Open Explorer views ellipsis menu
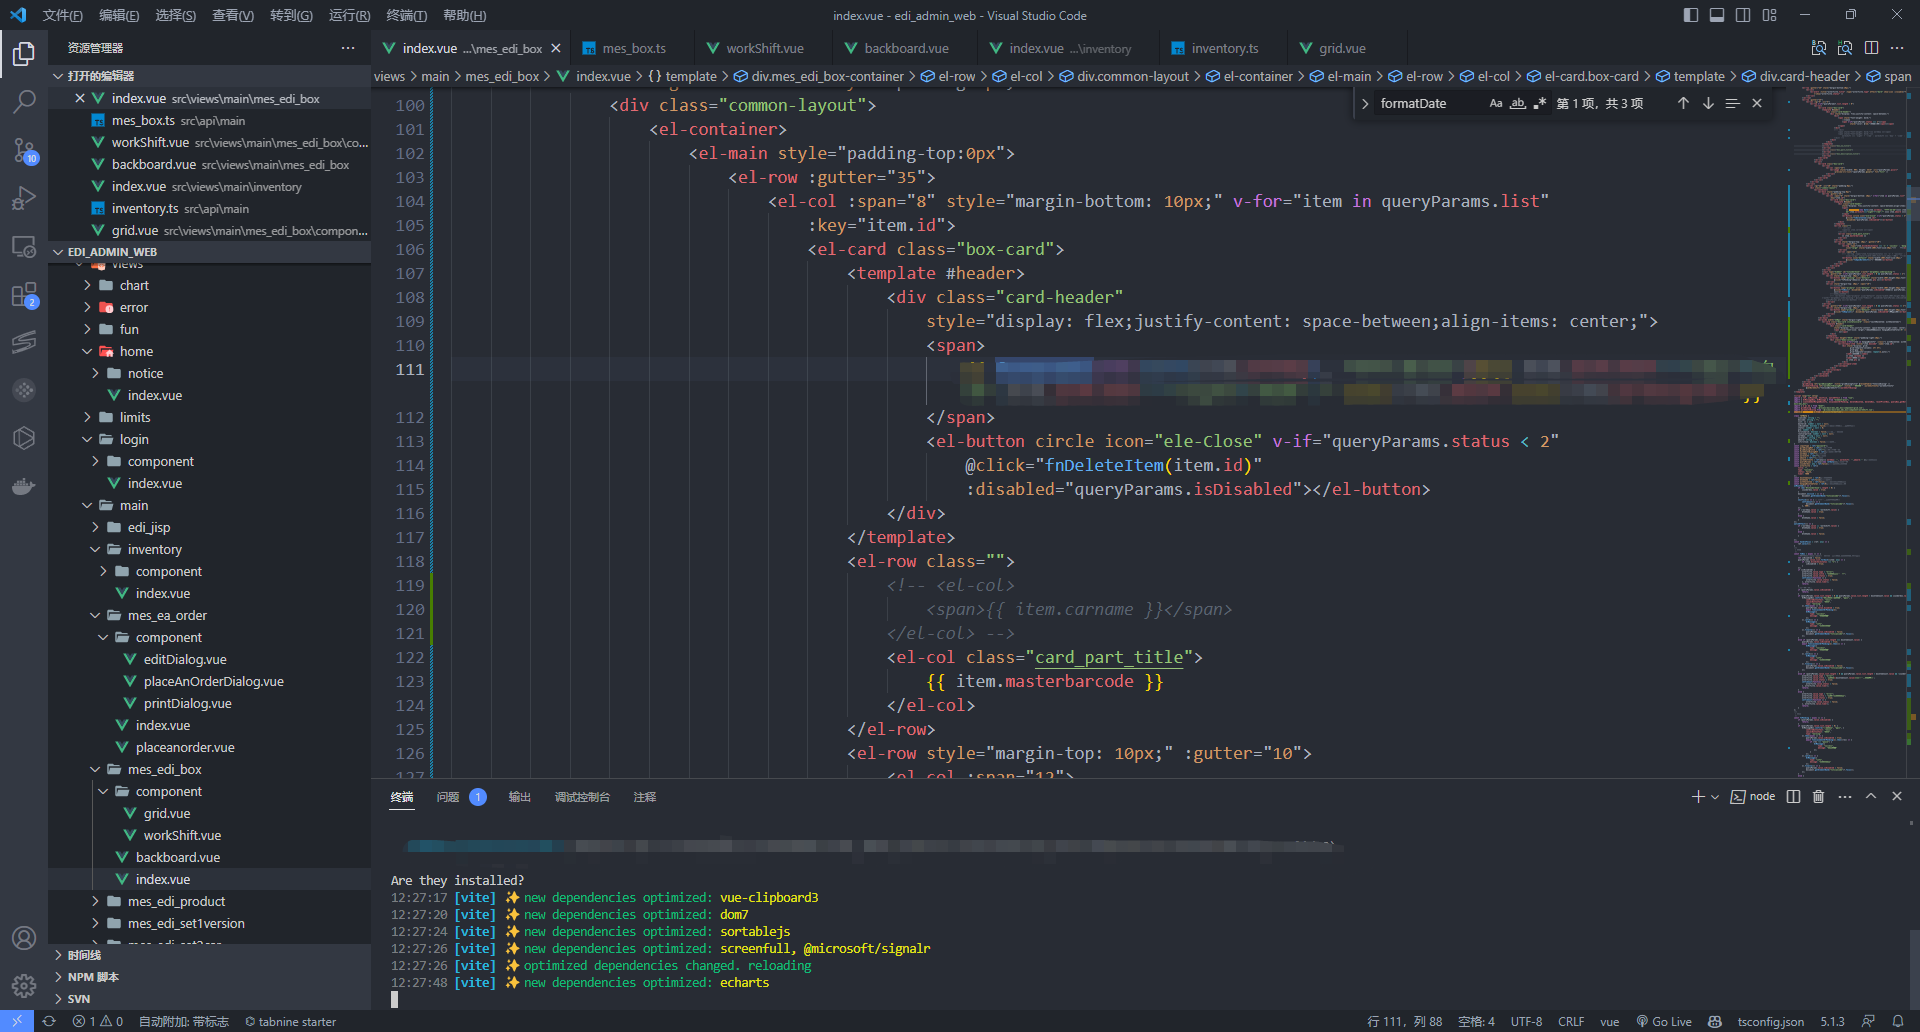This screenshot has height=1032, width=1920. click(348, 48)
